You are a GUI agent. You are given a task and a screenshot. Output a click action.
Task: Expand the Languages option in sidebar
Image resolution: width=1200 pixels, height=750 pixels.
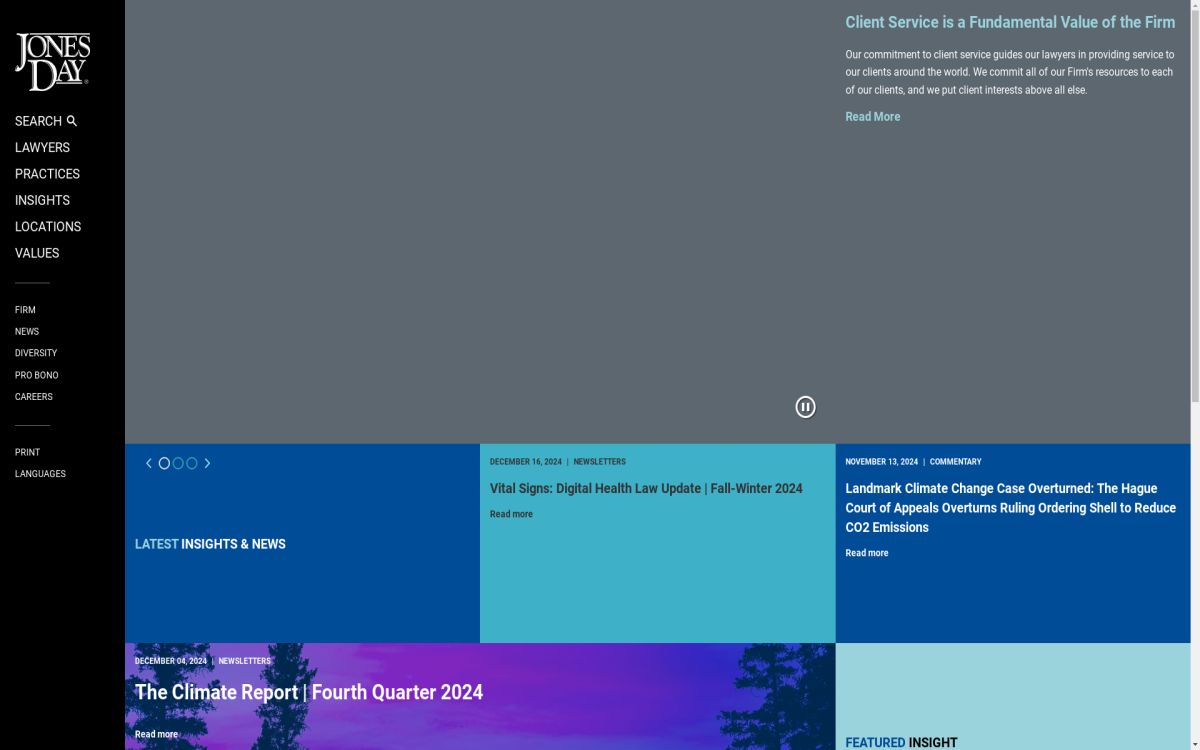pos(40,474)
